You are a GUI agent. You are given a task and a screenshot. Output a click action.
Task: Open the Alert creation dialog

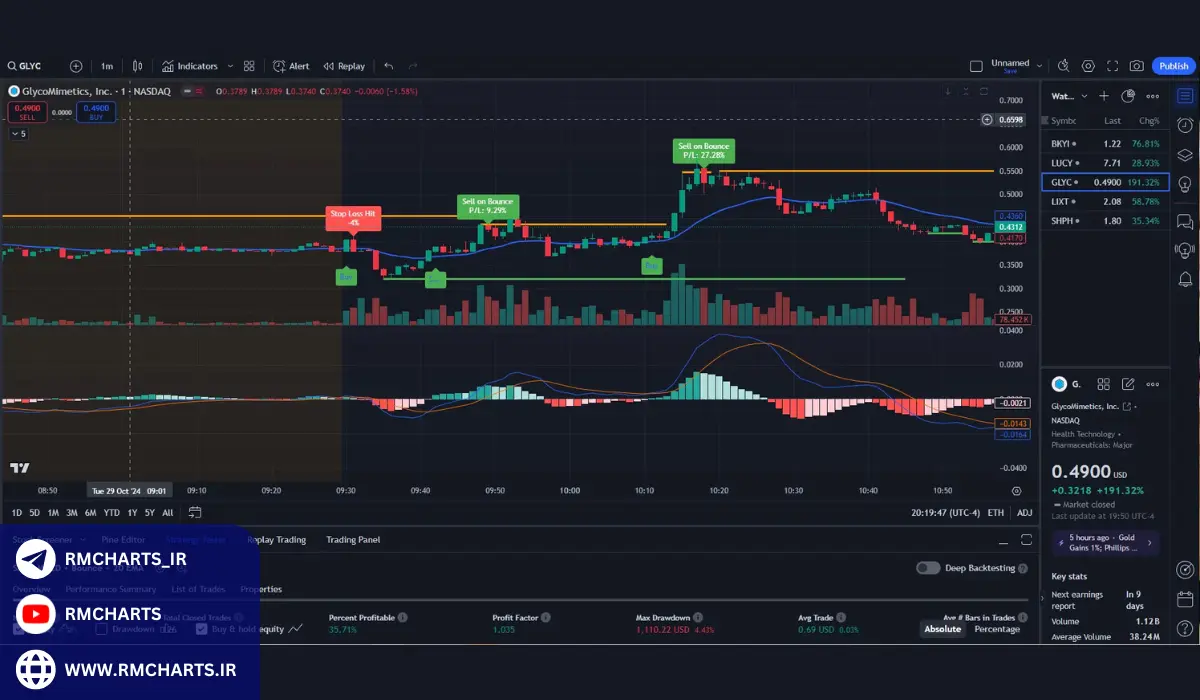tap(291, 66)
